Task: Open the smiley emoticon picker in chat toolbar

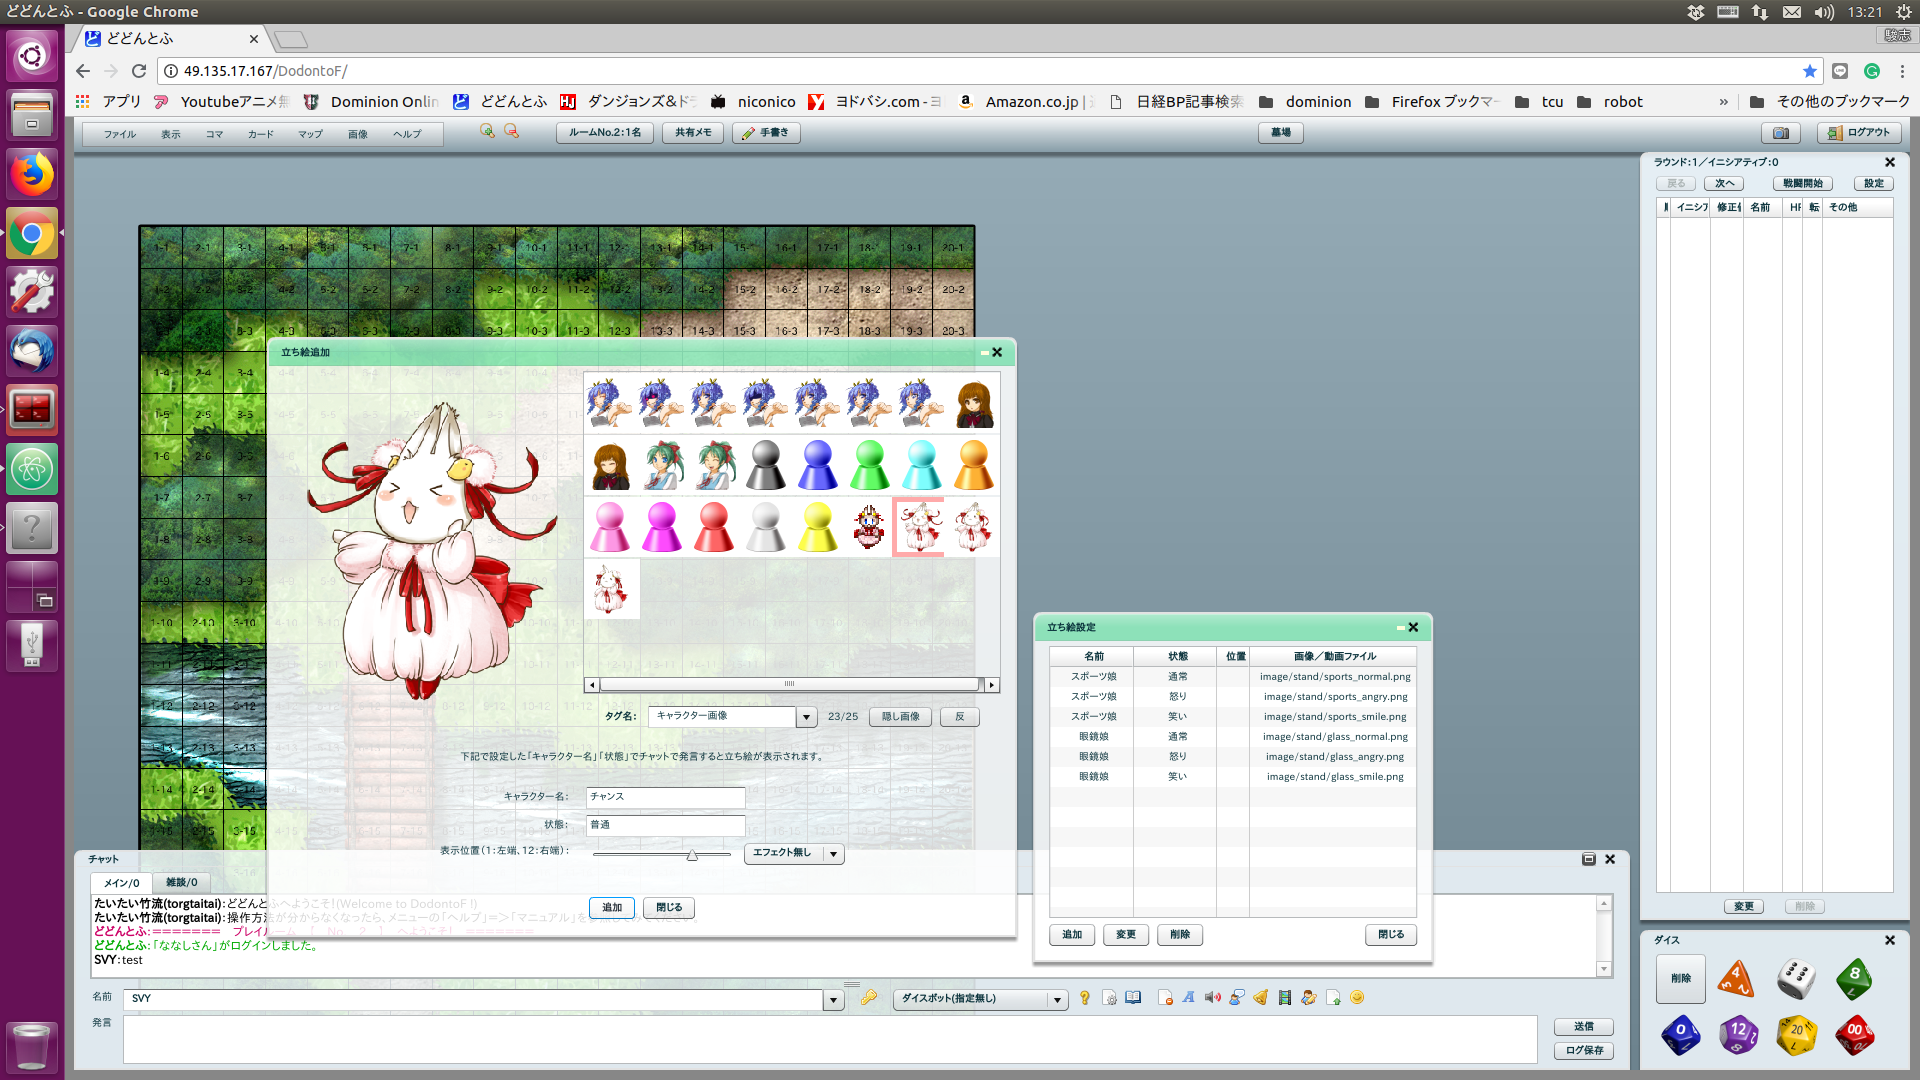Action: 1357,997
